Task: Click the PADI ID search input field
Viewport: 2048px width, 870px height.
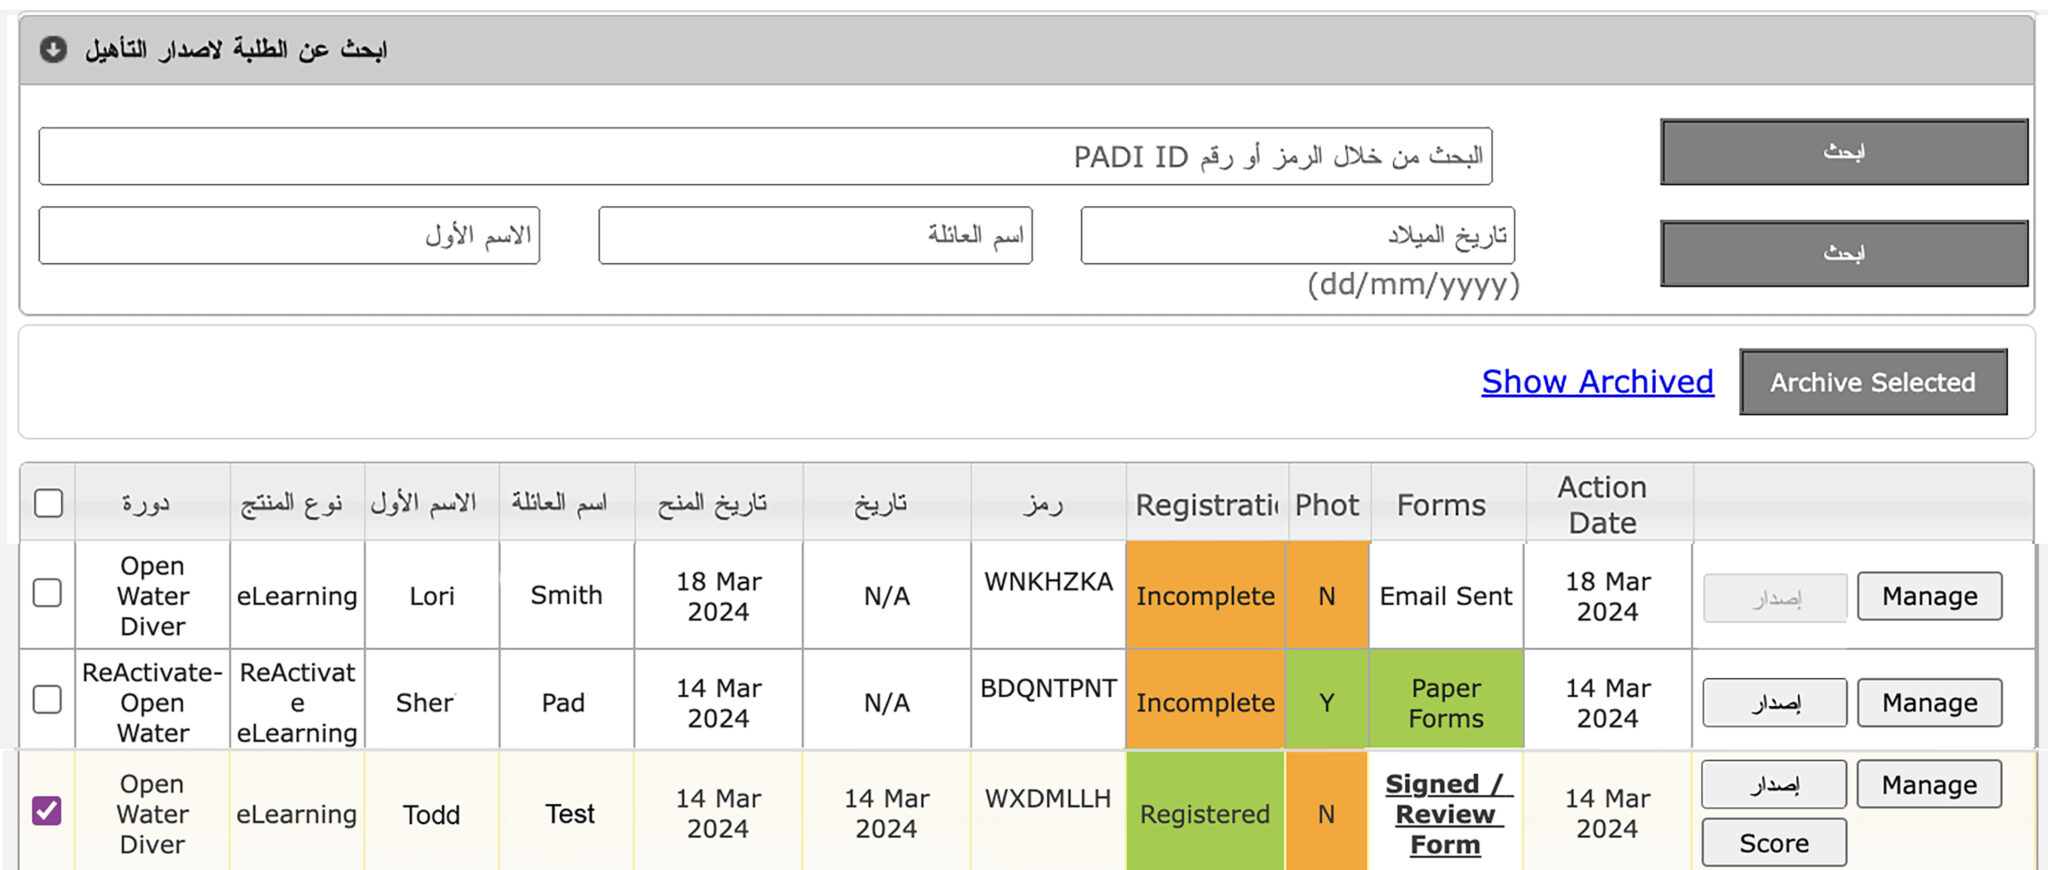Action: (765, 156)
